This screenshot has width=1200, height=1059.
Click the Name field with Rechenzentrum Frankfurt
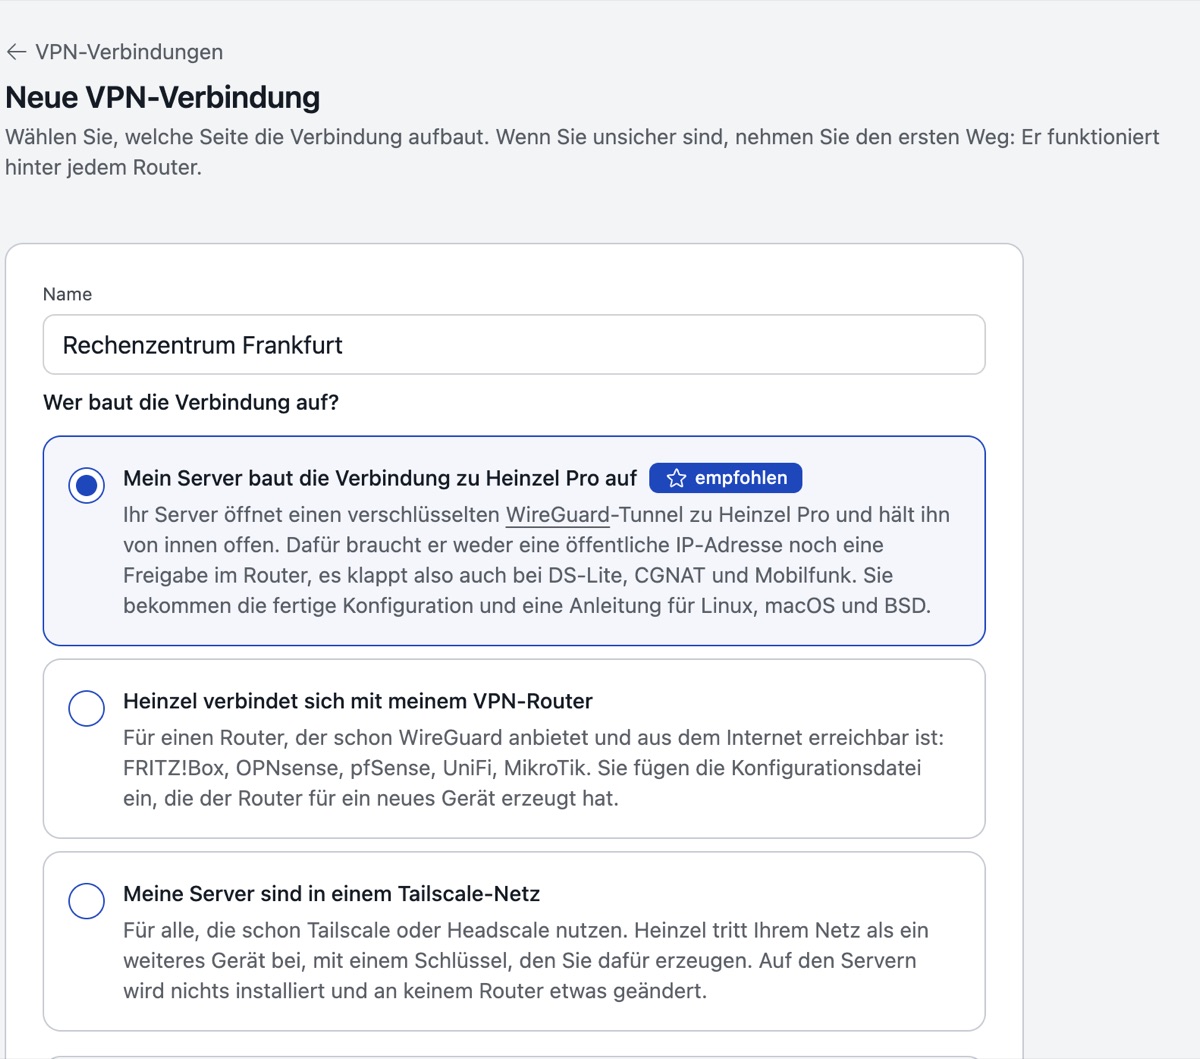click(x=514, y=345)
